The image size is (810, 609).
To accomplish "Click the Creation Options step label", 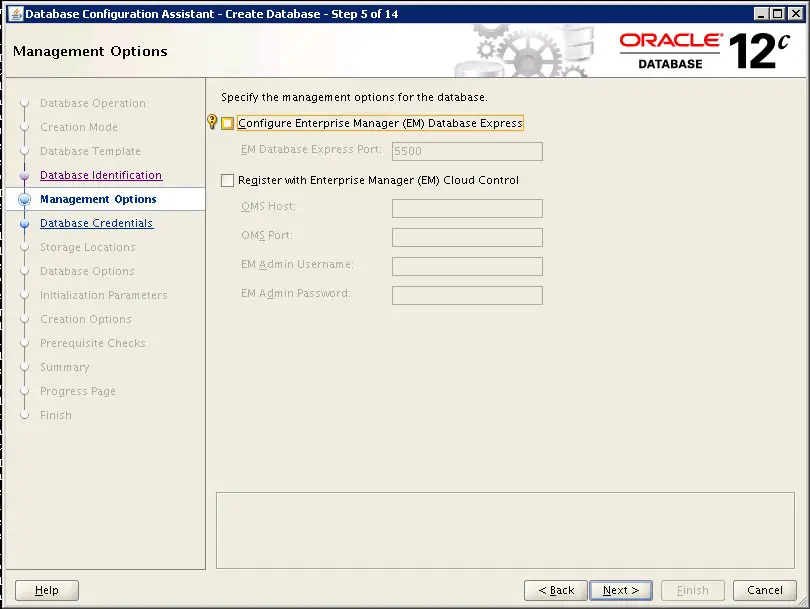I will (86, 319).
